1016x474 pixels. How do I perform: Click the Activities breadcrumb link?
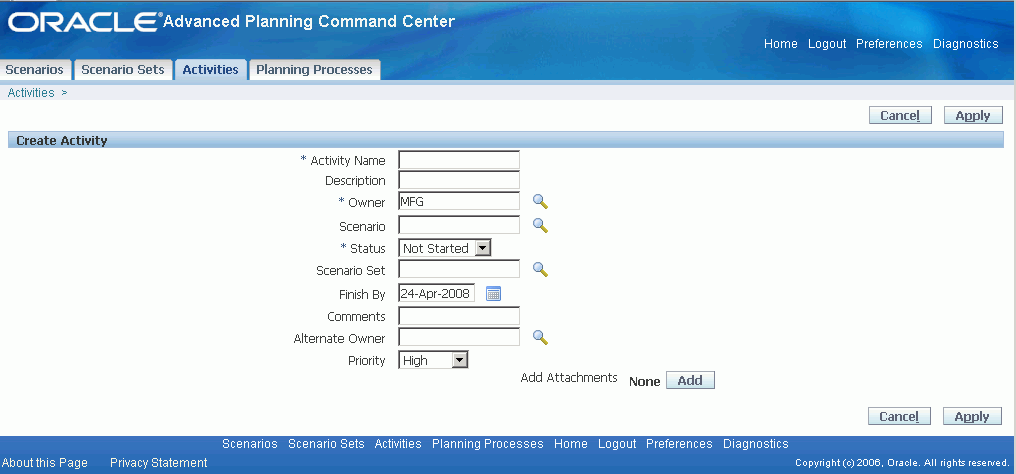pyautogui.click(x=31, y=93)
